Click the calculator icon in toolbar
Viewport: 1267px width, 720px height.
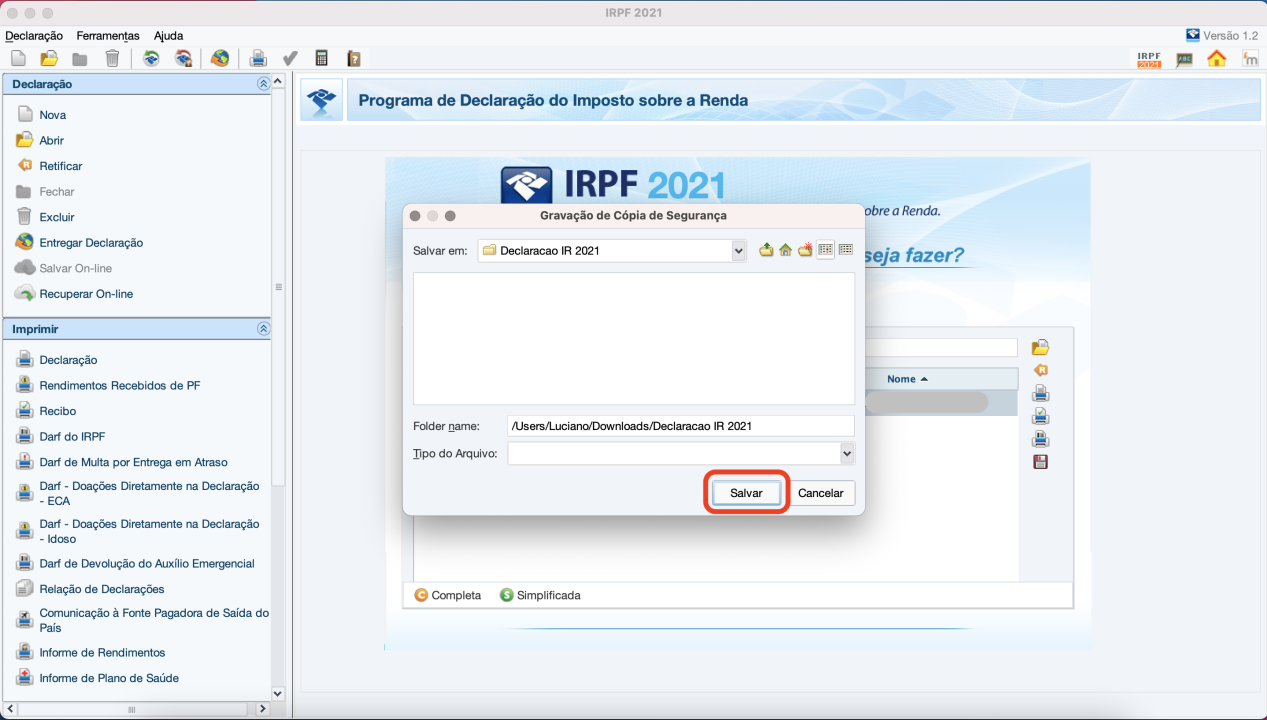coord(321,58)
